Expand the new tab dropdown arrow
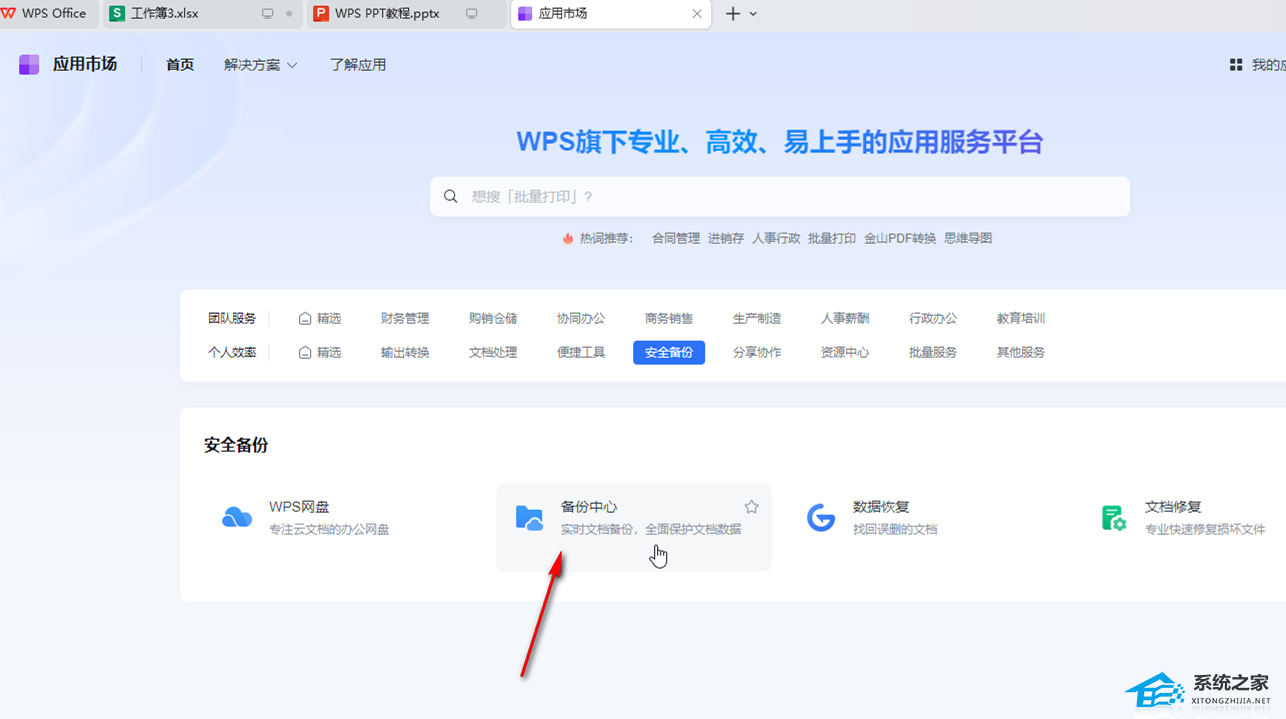 coord(754,14)
